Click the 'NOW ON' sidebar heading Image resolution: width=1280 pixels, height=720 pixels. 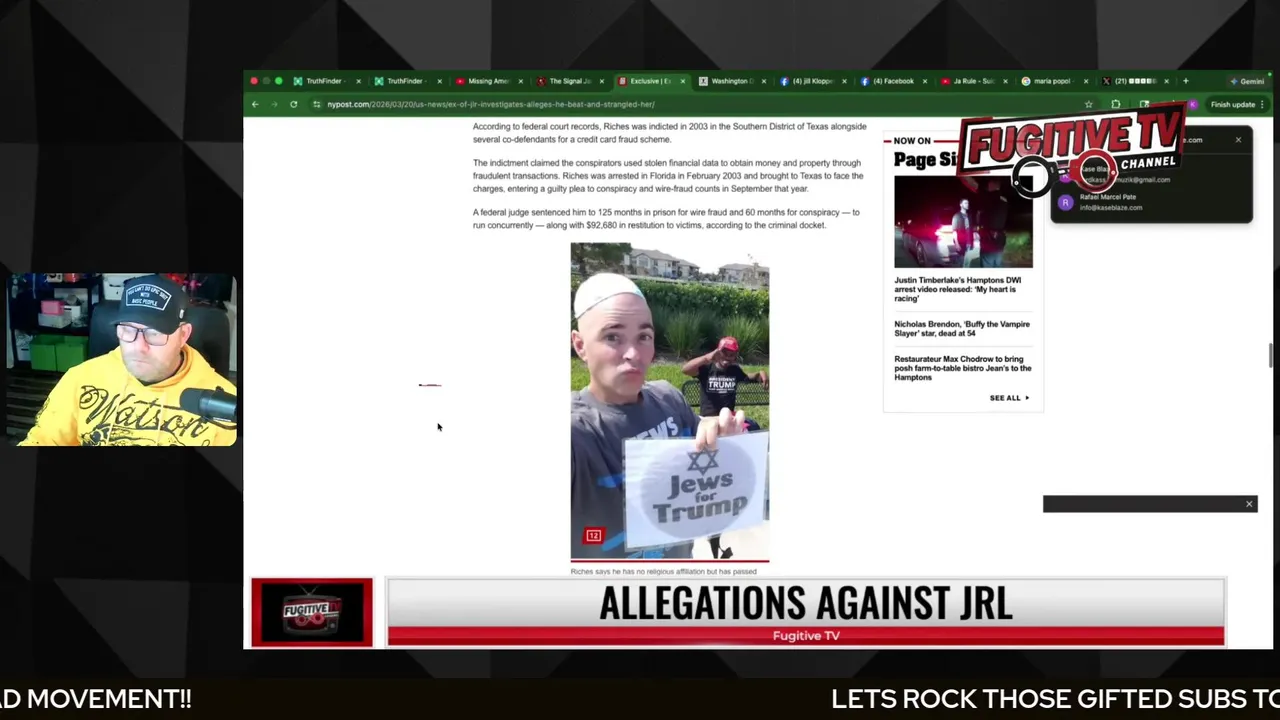tap(912, 141)
